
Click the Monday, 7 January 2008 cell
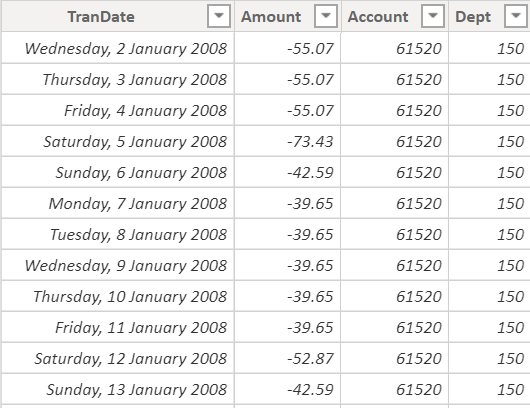118,203
